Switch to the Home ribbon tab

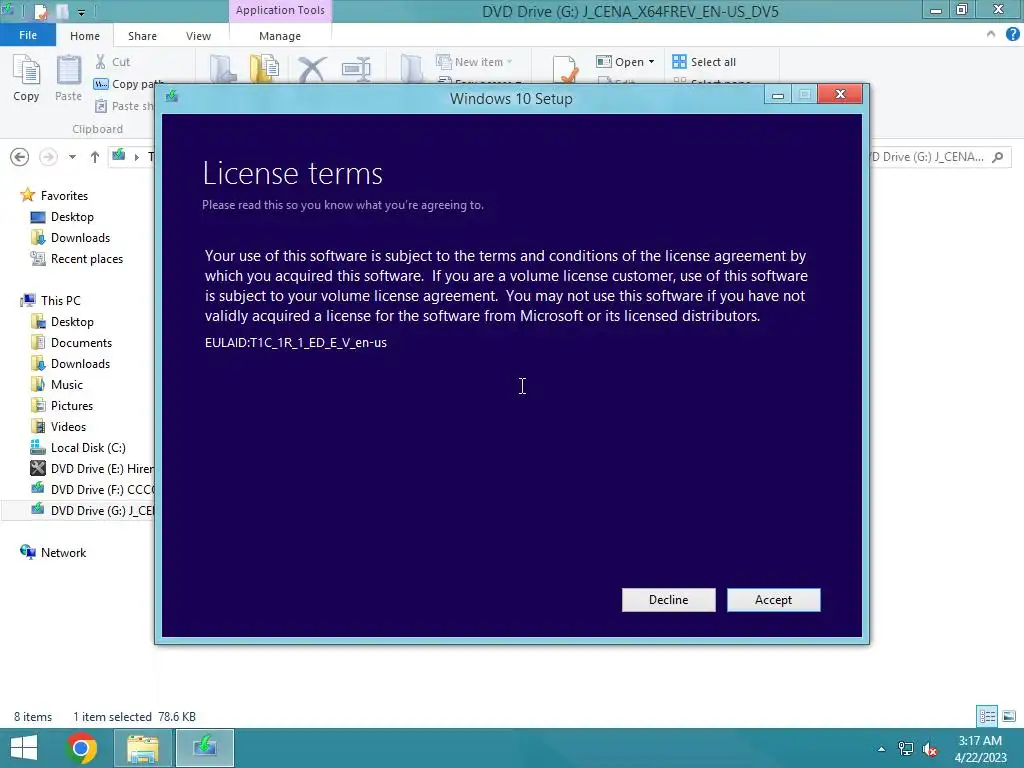point(85,36)
